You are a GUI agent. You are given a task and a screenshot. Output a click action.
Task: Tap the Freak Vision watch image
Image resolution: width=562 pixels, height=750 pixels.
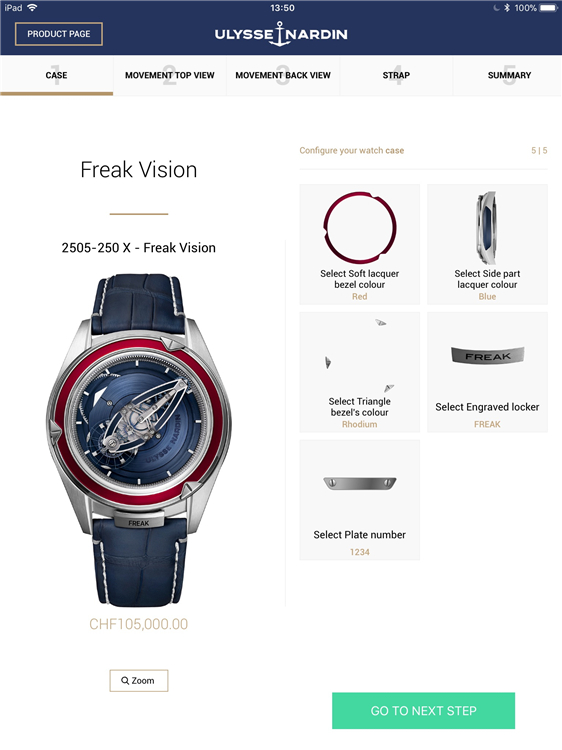coord(139,440)
